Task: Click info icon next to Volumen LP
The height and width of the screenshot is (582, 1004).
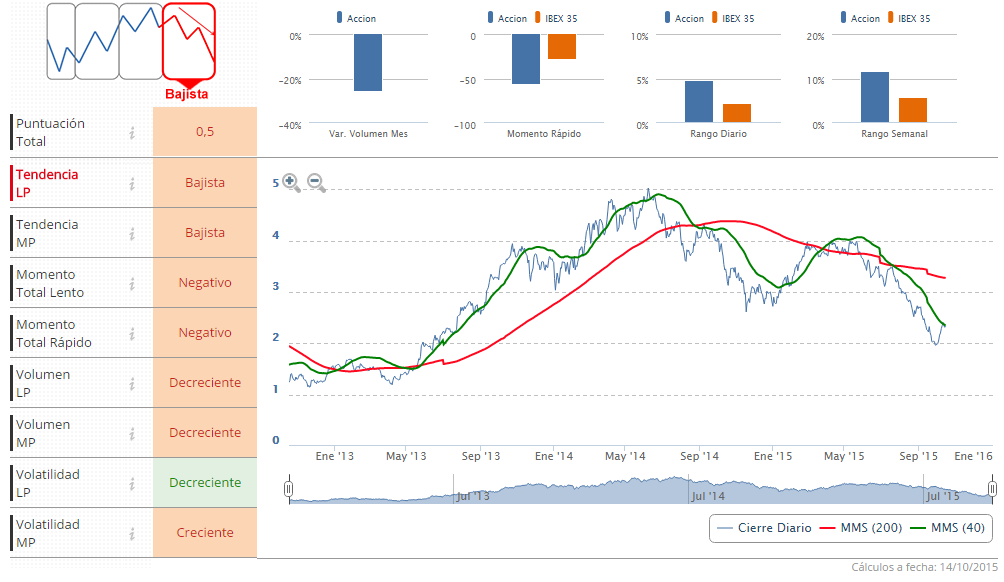Action: tap(132, 383)
